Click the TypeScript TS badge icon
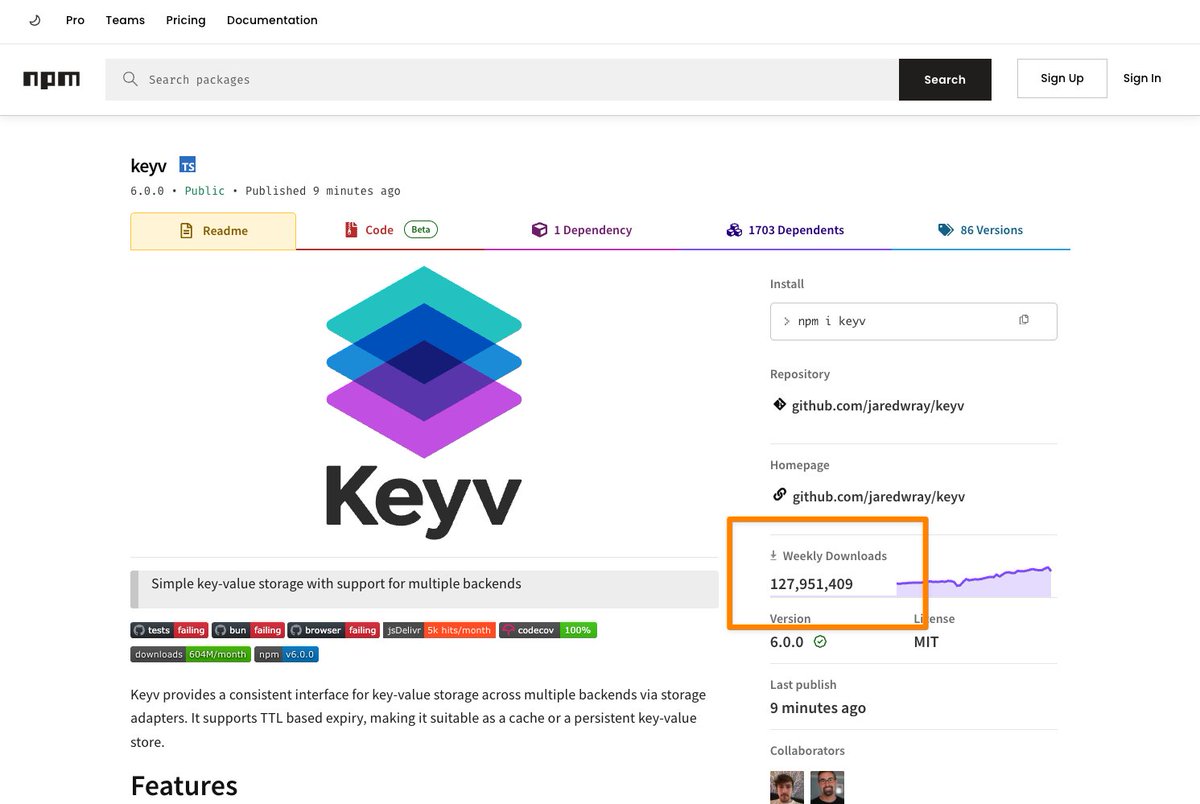The image size is (1200, 804). (x=188, y=165)
